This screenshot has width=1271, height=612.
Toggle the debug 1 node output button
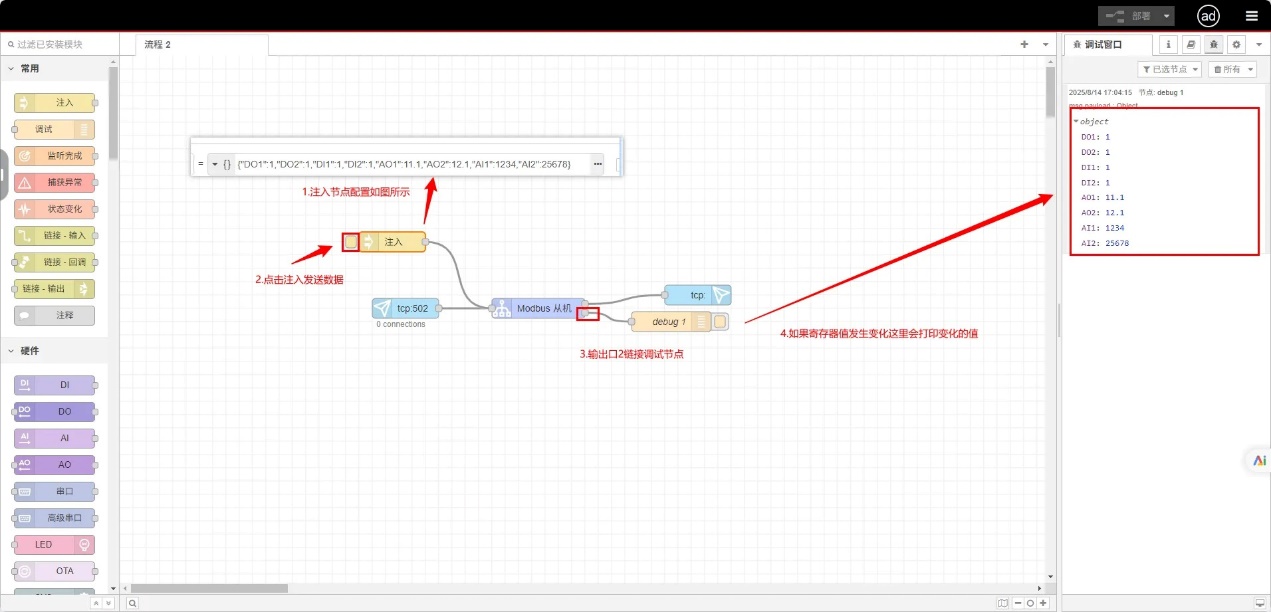point(720,322)
